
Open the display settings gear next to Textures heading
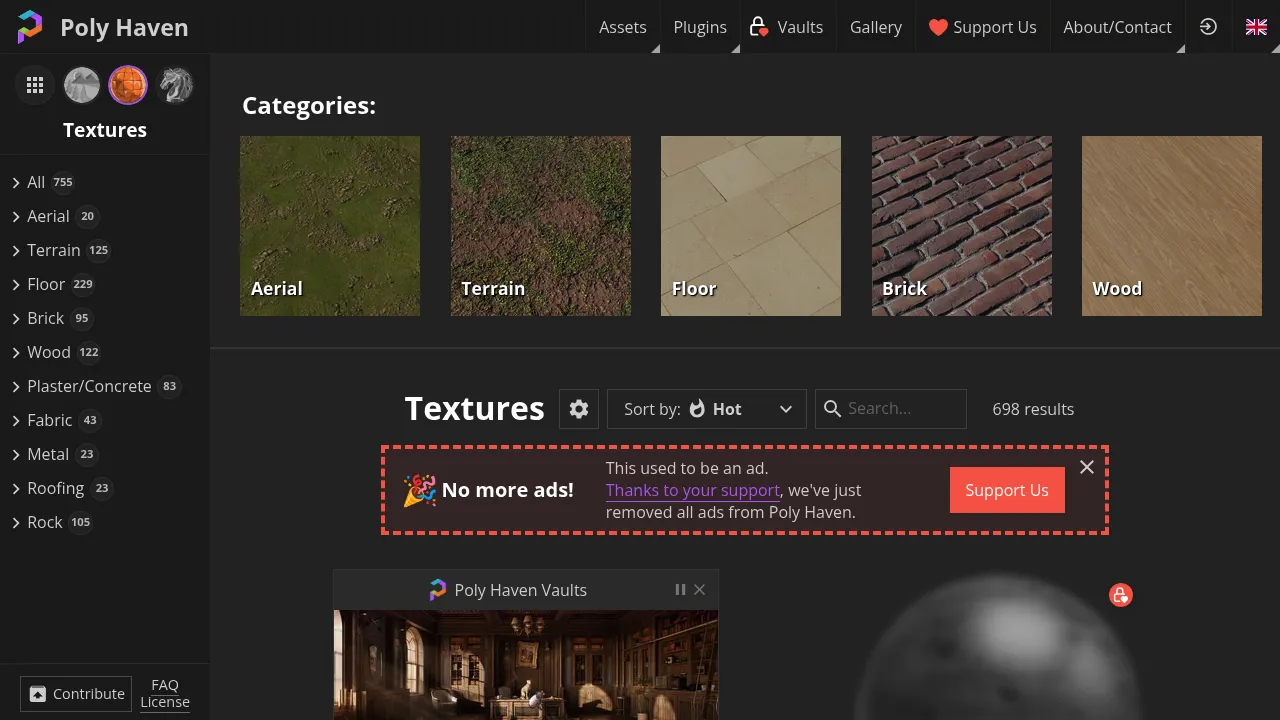[578, 408]
